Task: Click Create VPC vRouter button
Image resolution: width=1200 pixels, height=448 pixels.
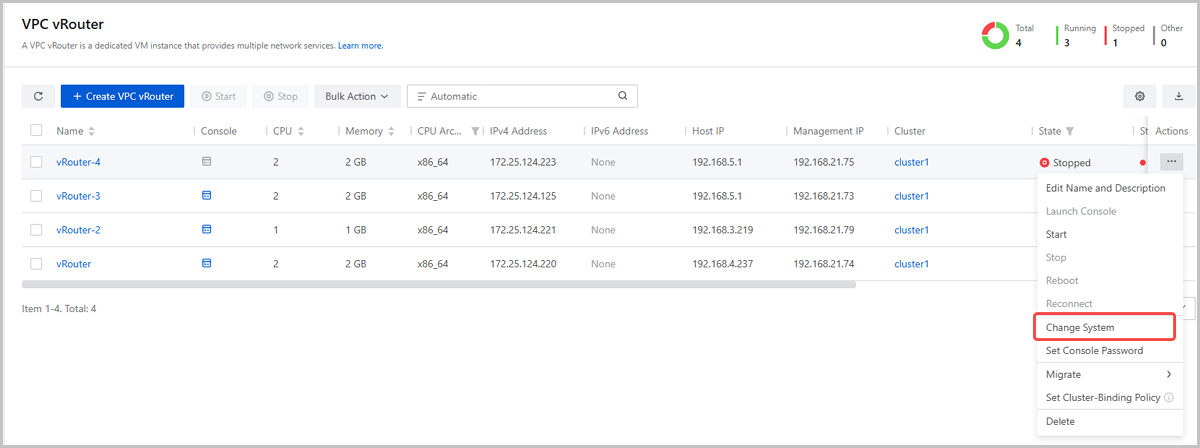Action: coord(122,96)
